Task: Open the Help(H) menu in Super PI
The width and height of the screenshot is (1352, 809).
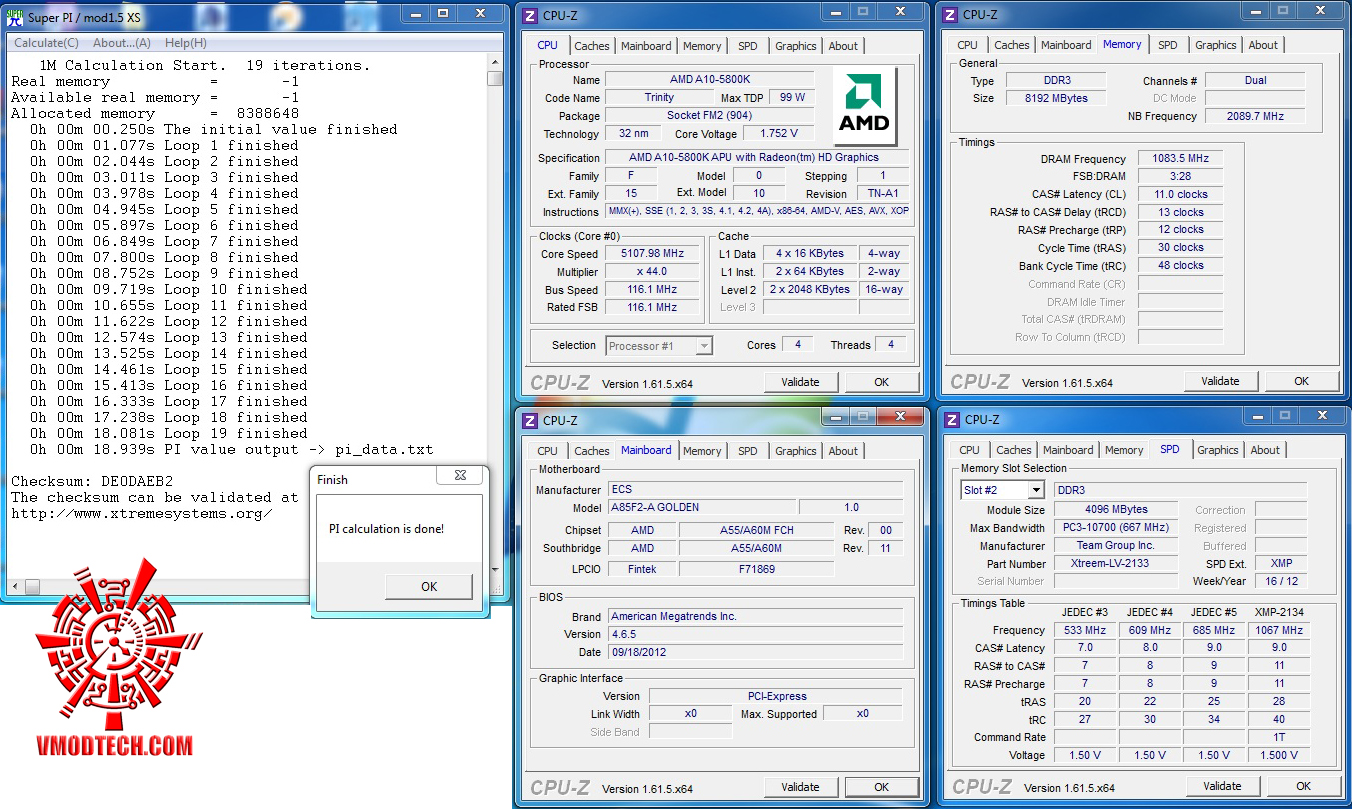Action: point(185,43)
